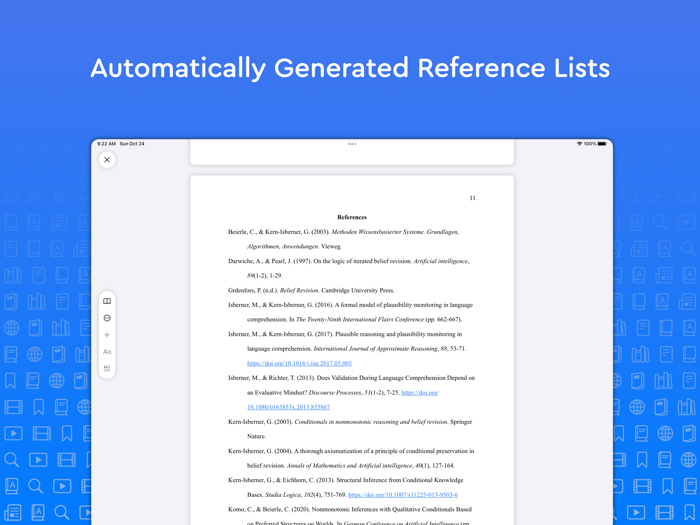
Task: Open the ijar.2017.05.003 DOI link
Action: tap(299, 363)
